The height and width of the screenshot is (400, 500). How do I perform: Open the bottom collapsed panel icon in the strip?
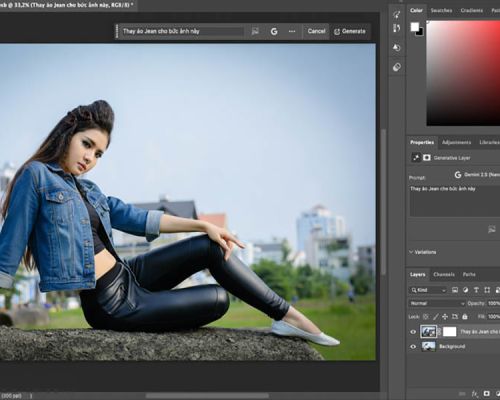click(x=396, y=67)
